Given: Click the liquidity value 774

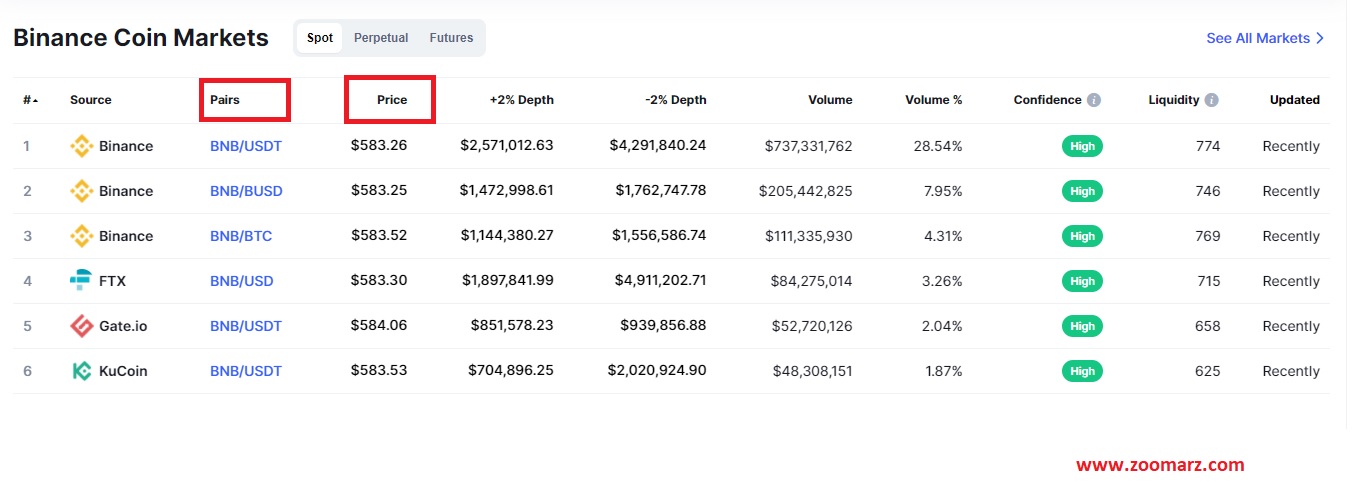Looking at the screenshot, I should click(1208, 146).
